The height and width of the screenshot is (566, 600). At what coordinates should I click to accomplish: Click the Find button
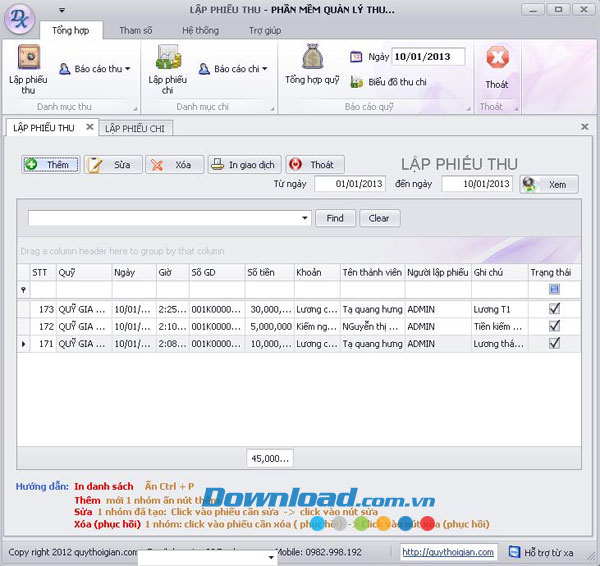tap(335, 218)
